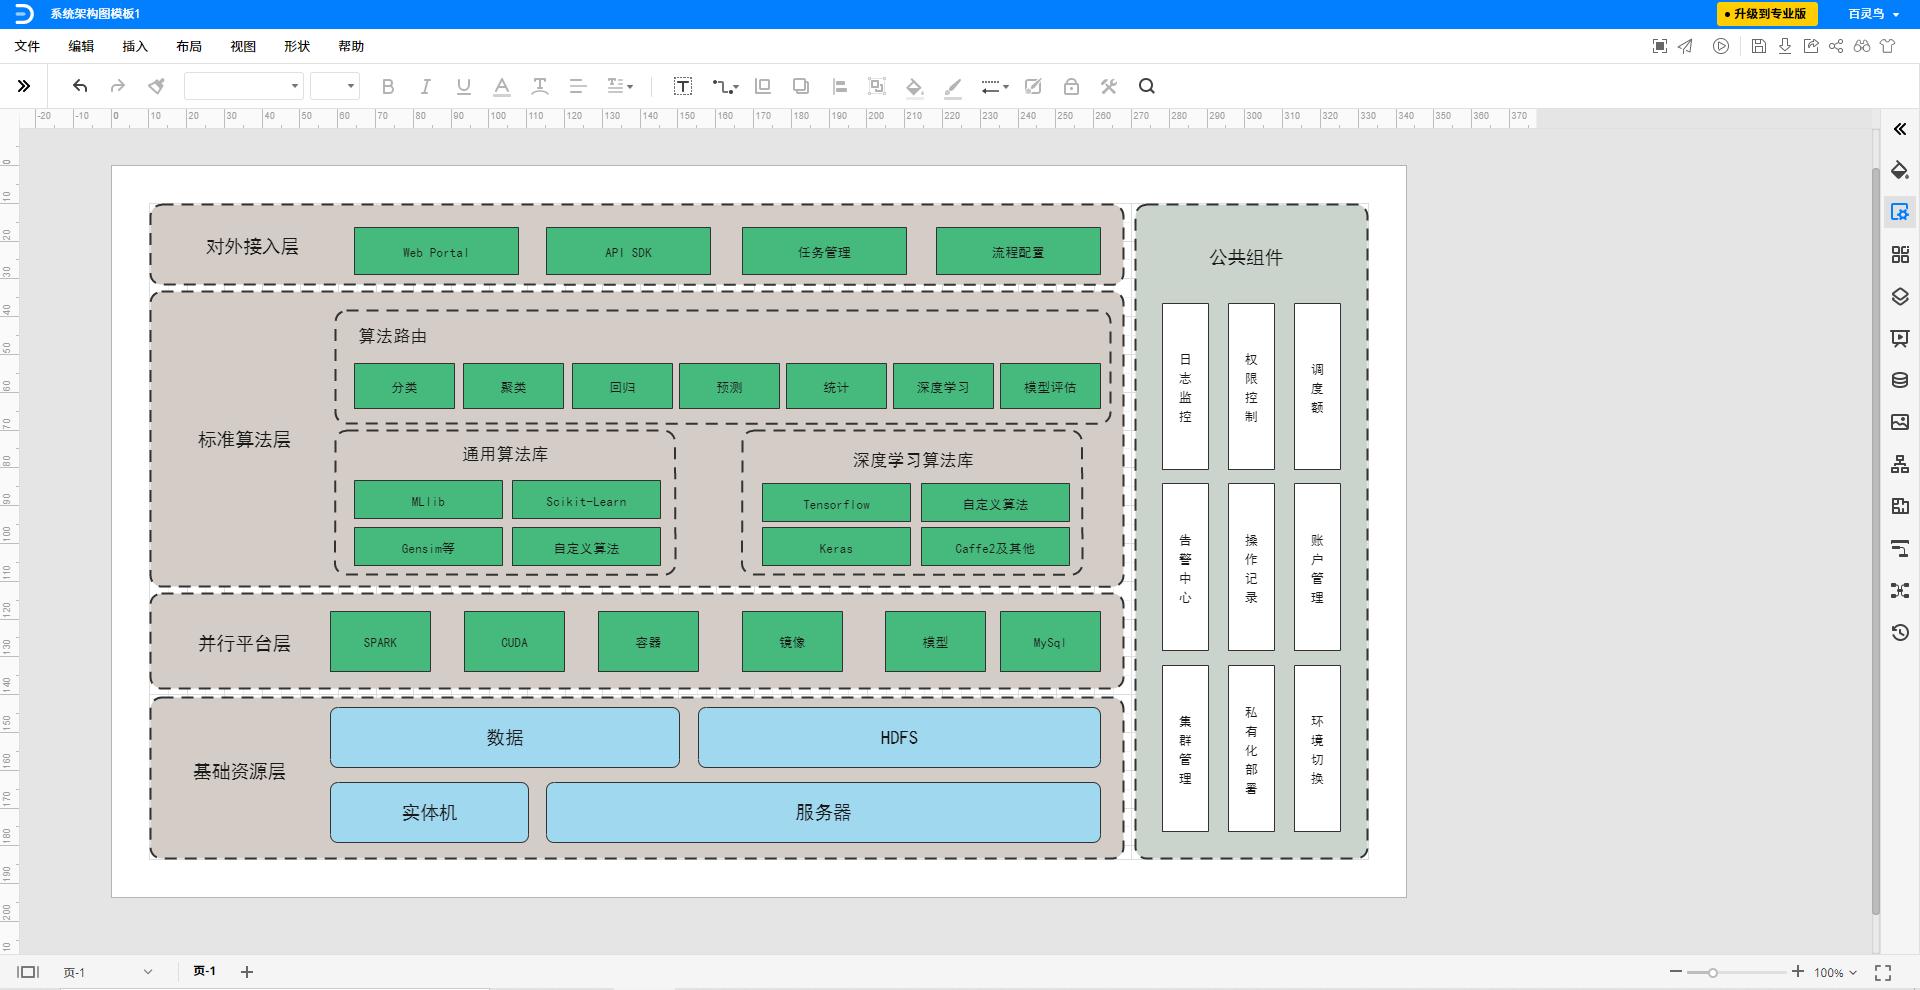Click the undo arrow in toolbar

tap(80, 86)
